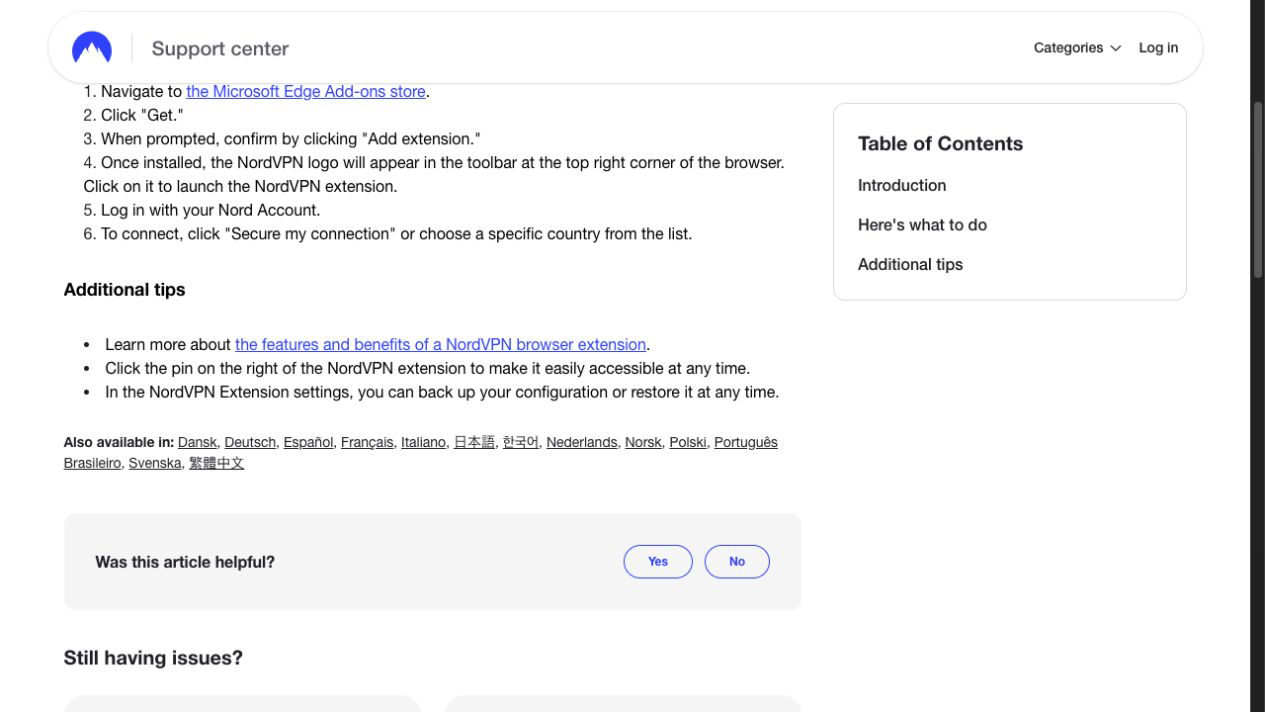Click the step reading Click "Get."

click(134, 115)
